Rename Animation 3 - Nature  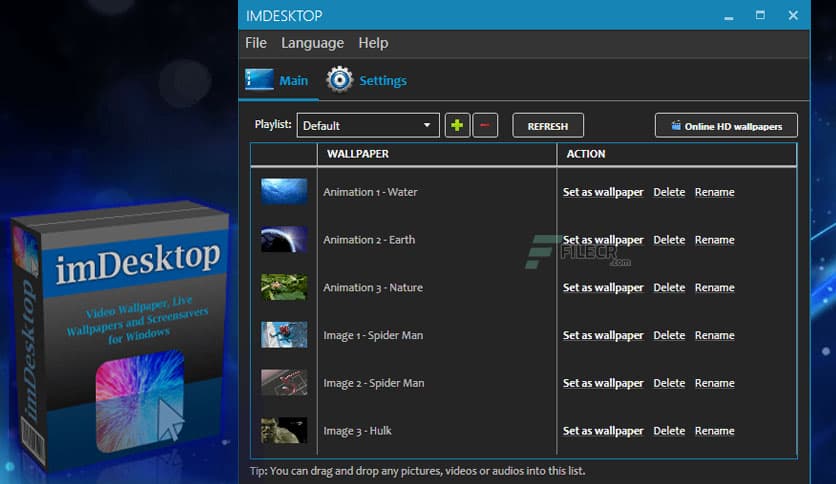pos(714,287)
